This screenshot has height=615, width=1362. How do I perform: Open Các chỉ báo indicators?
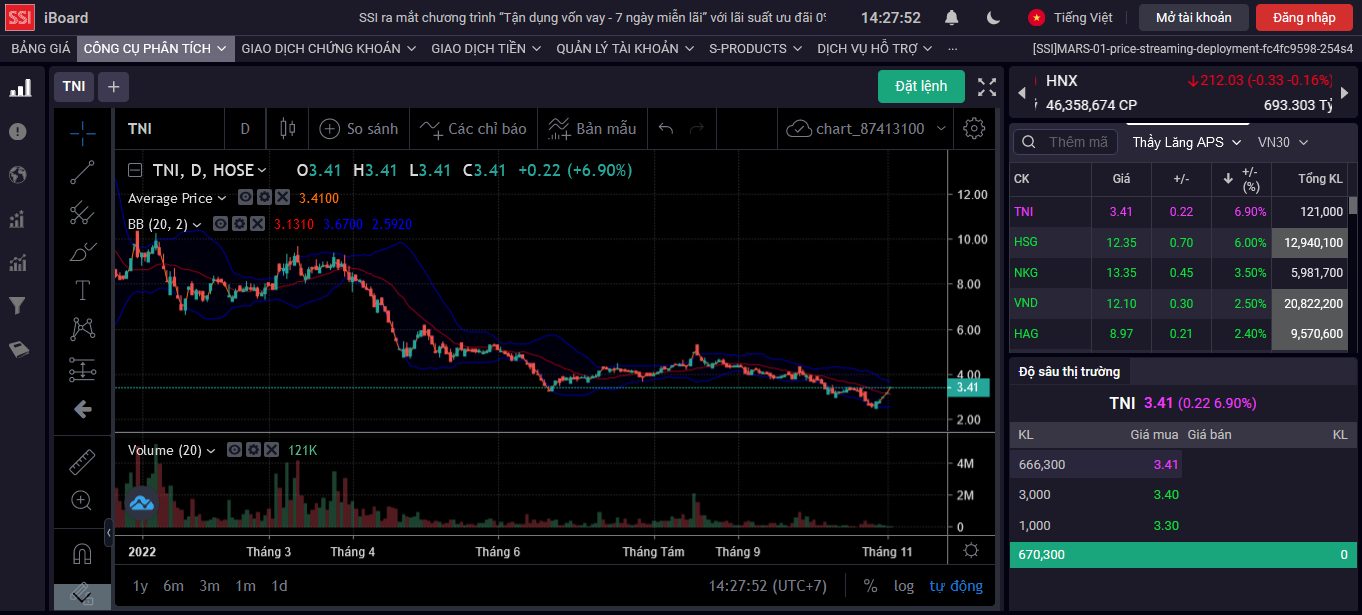[473, 128]
